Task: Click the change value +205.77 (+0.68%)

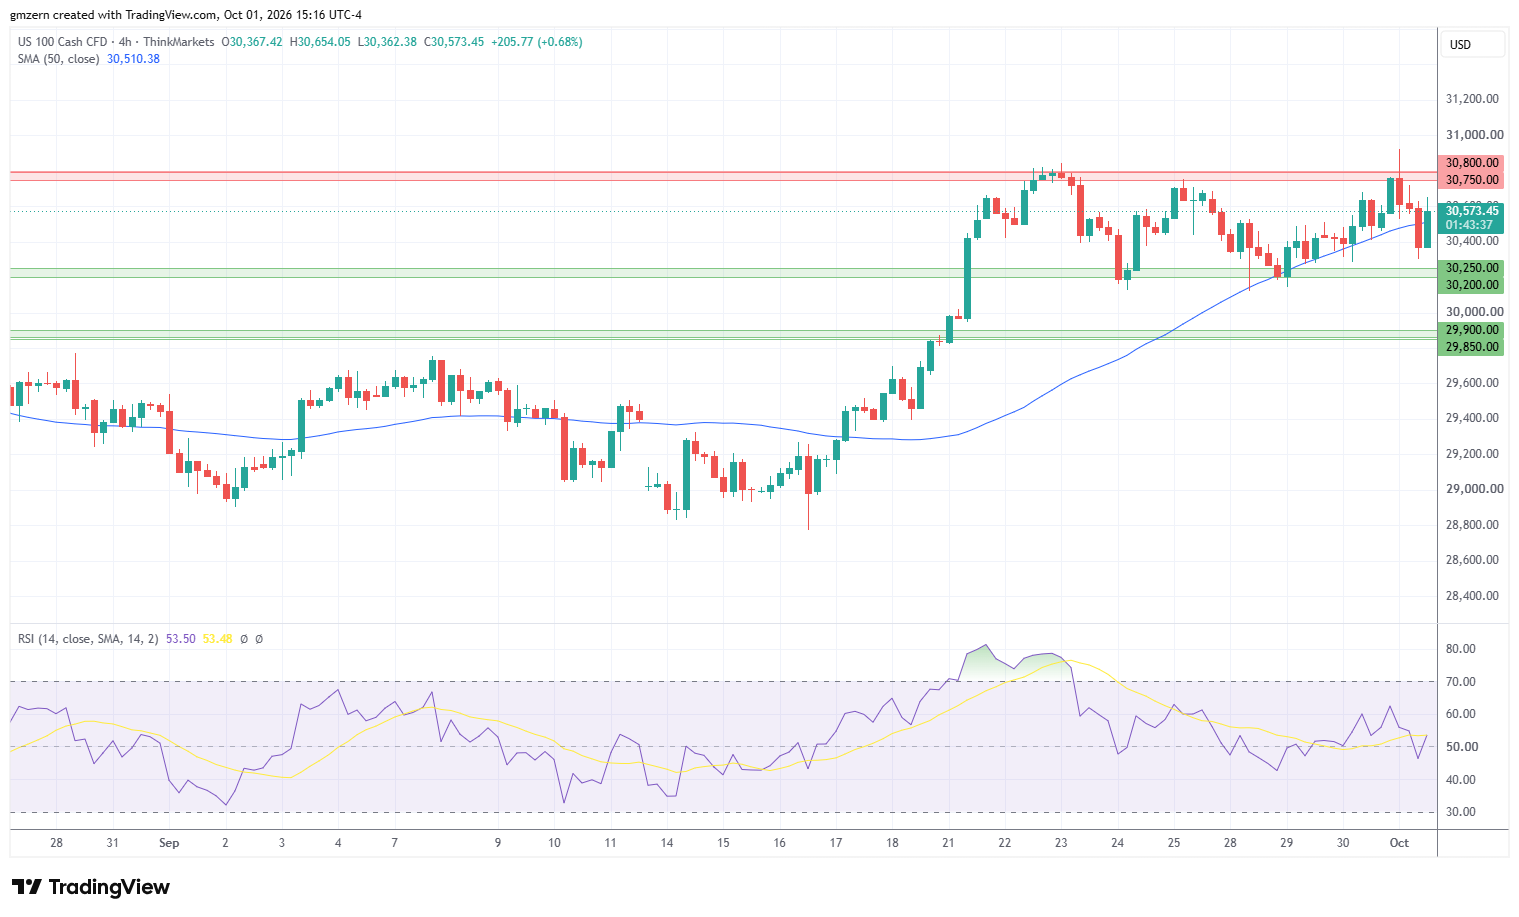Action: [537, 42]
